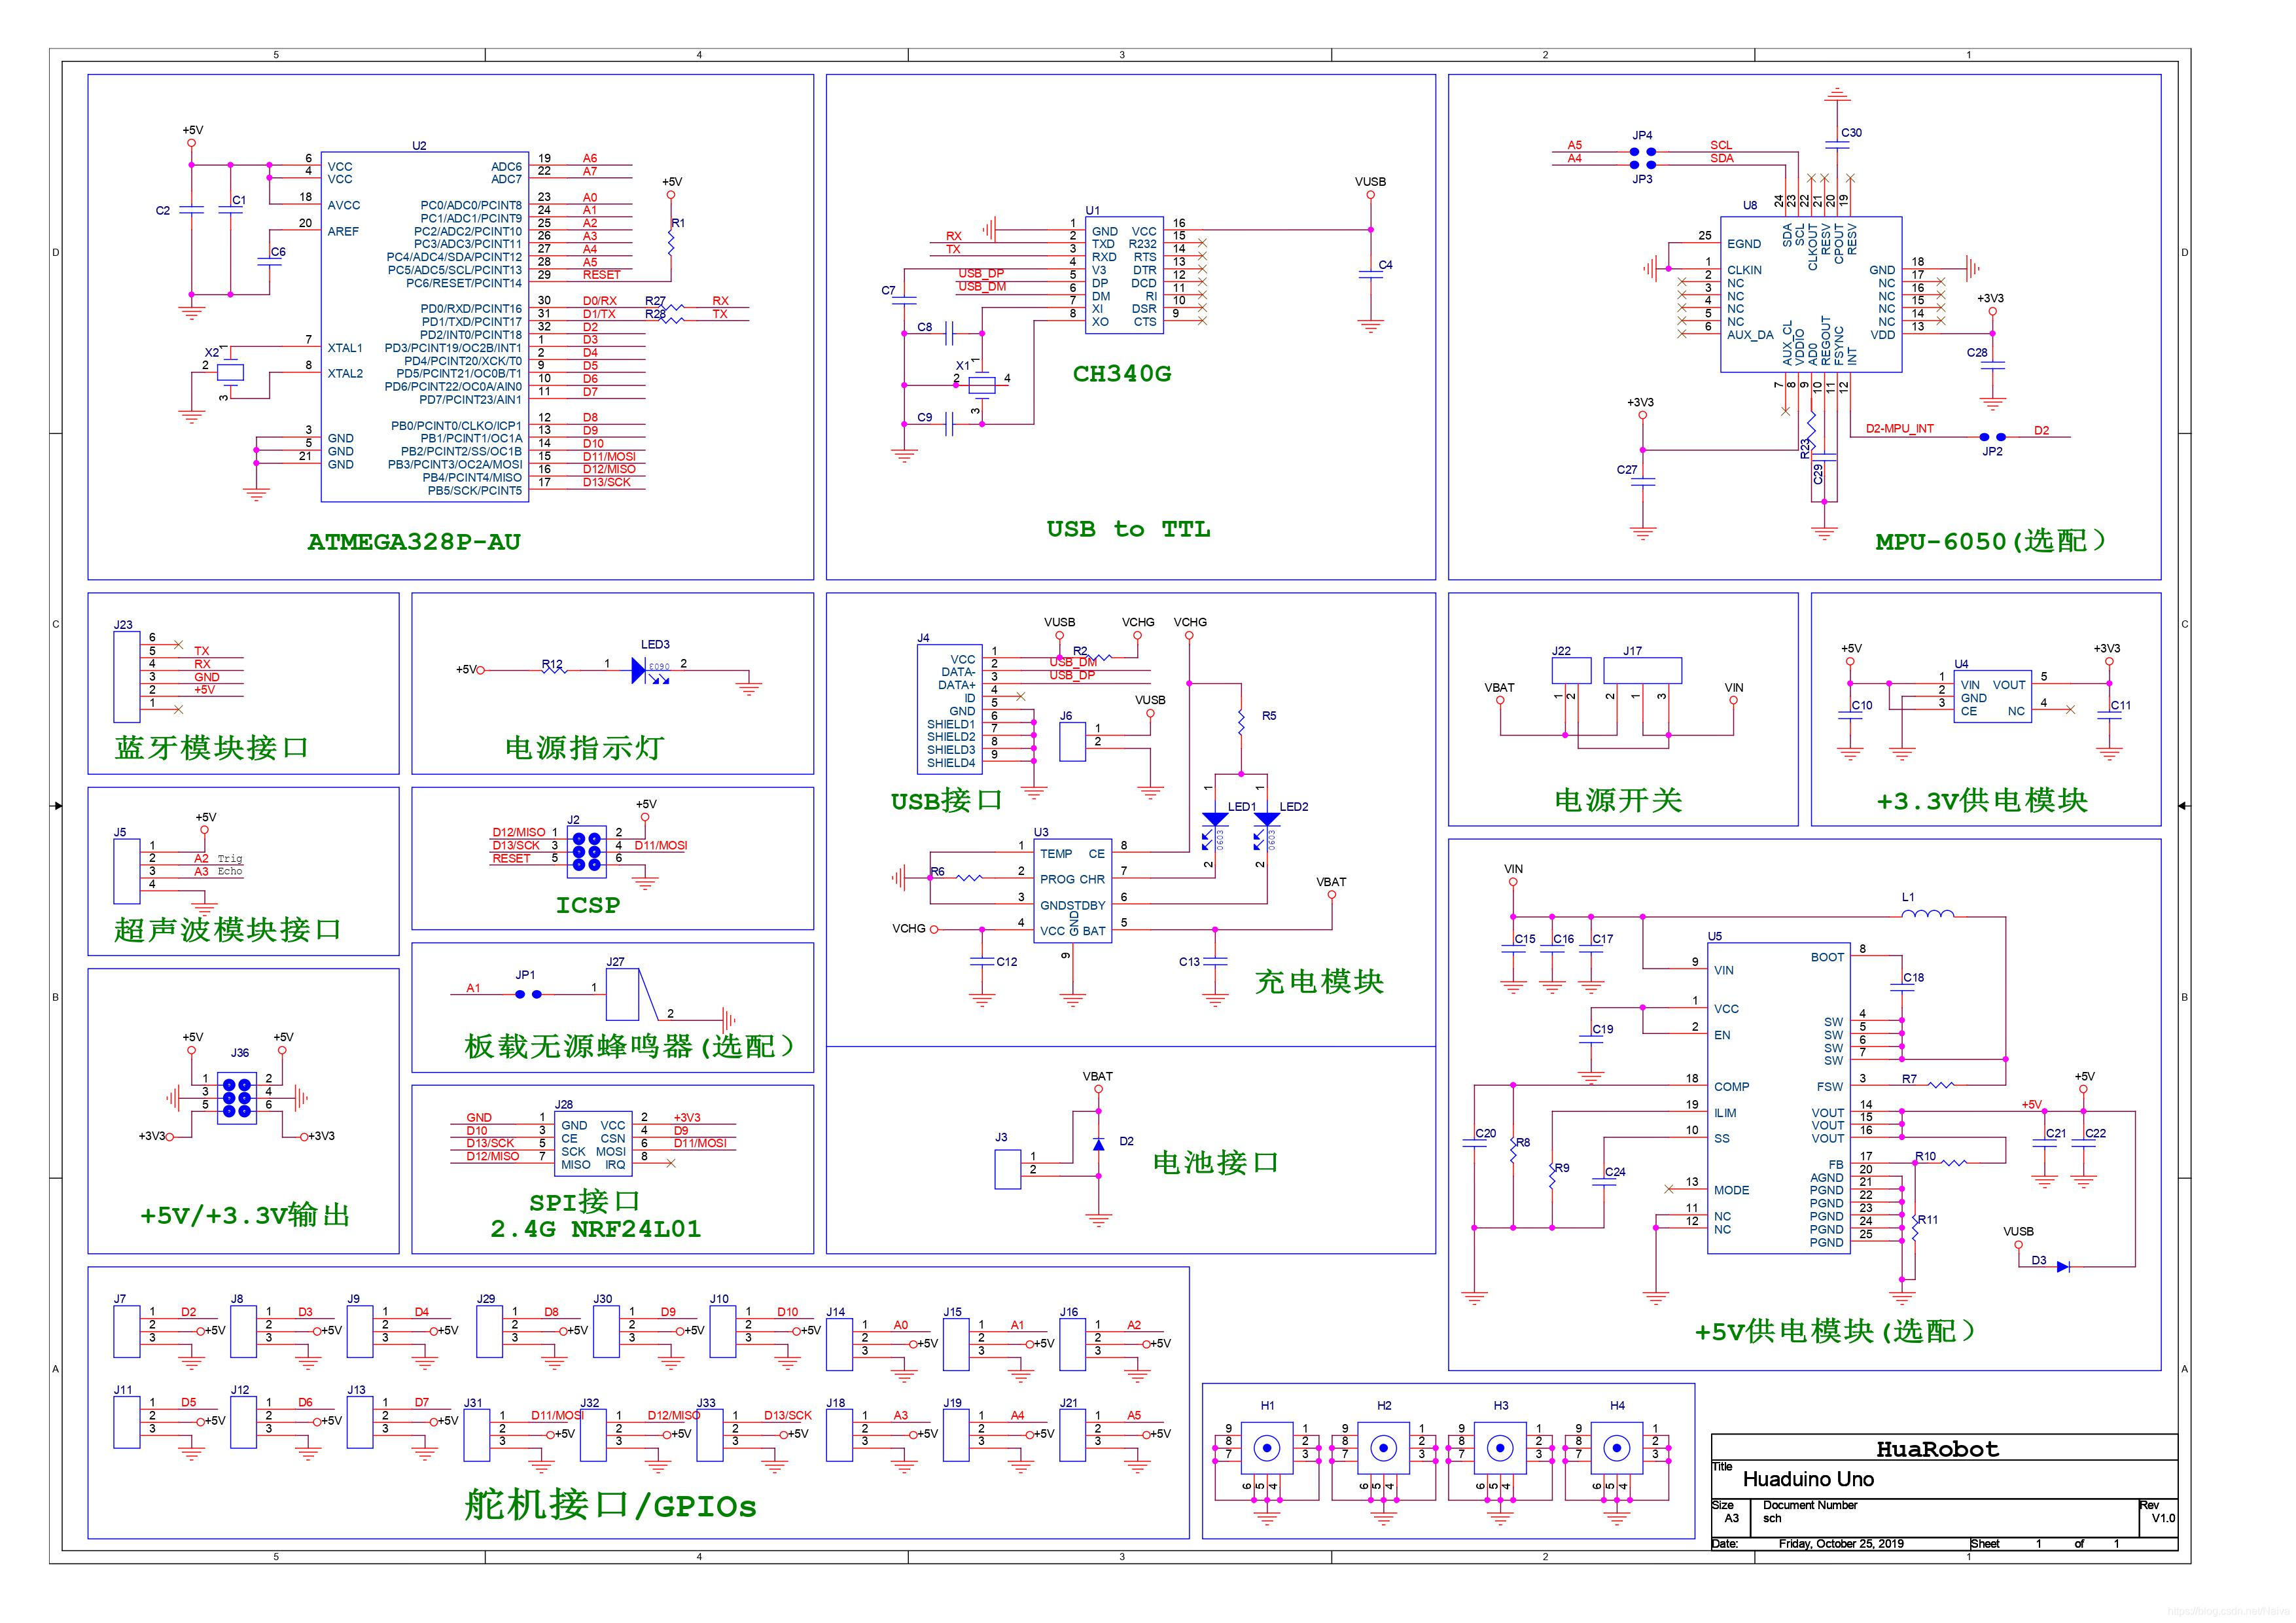Select the JP4 jumper on SCL line

(x=1642, y=151)
